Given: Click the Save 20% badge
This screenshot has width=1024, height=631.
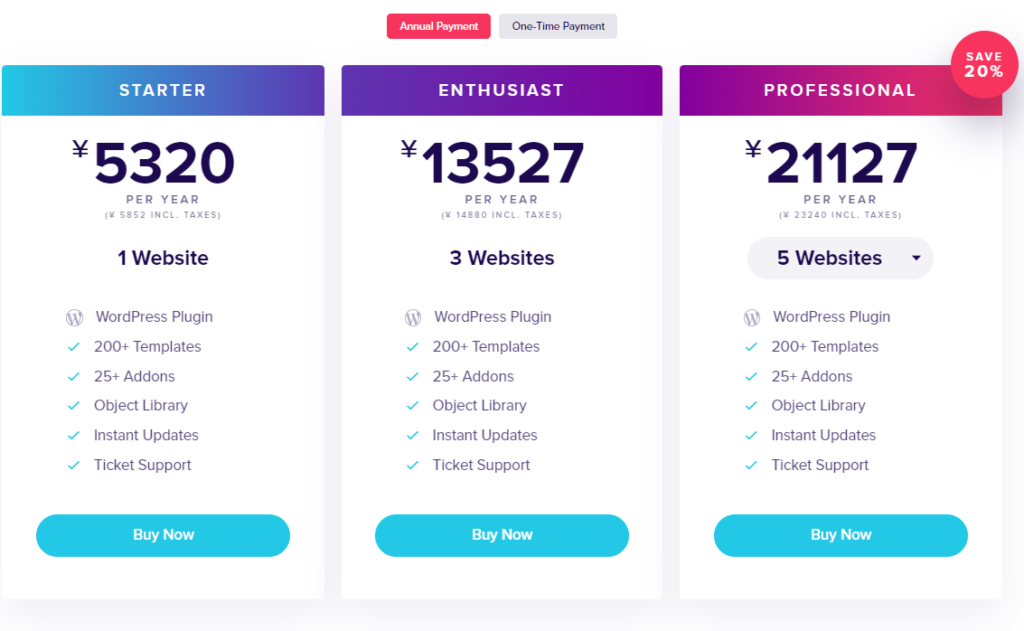Looking at the screenshot, I should point(983,65).
